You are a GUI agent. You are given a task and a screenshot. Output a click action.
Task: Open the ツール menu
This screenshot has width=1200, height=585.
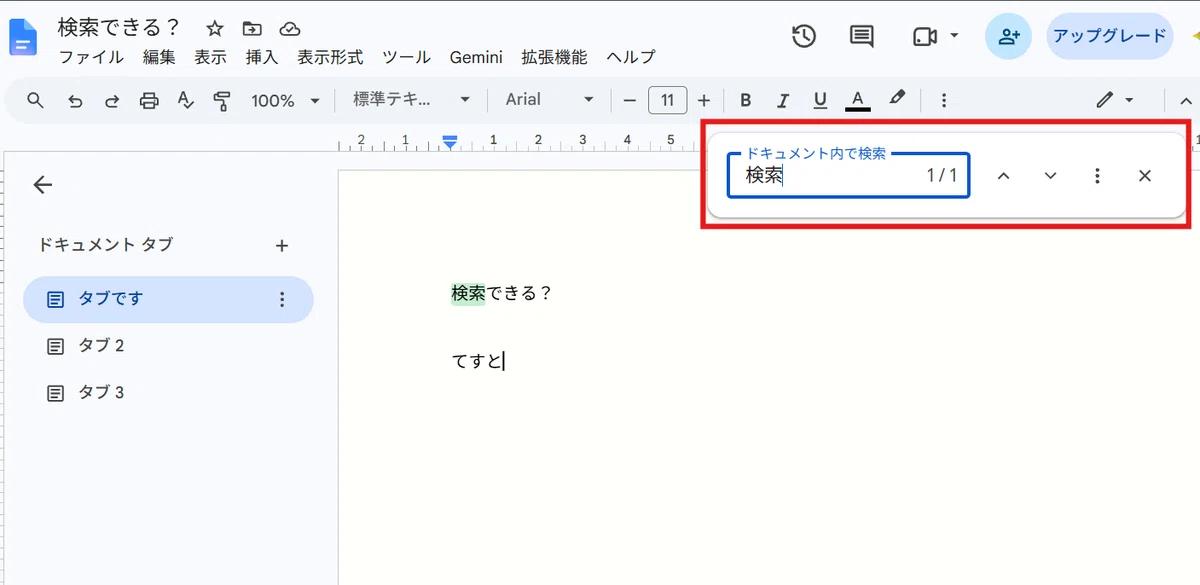tap(406, 57)
